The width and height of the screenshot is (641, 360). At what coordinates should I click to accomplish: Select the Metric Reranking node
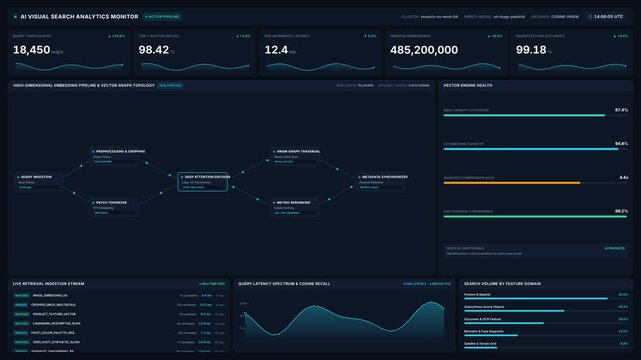point(294,208)
